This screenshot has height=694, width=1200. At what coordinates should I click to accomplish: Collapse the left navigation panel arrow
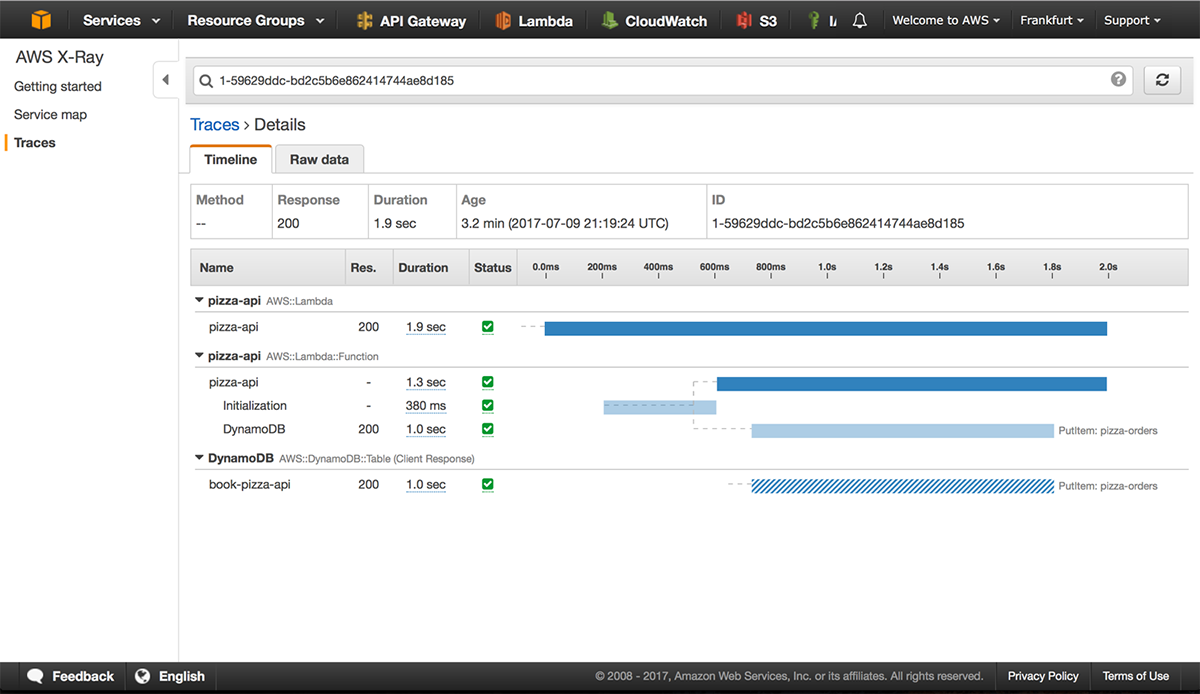165,80
